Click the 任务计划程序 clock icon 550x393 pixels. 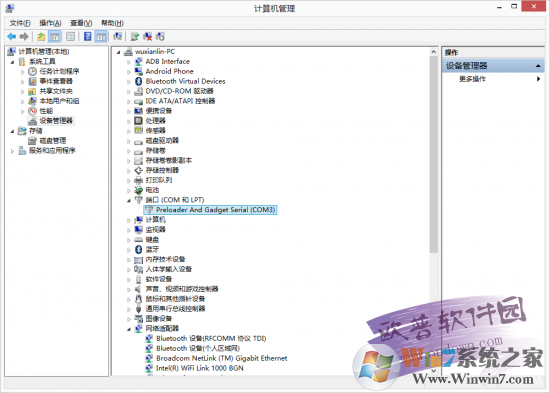(x=32, y=71)
